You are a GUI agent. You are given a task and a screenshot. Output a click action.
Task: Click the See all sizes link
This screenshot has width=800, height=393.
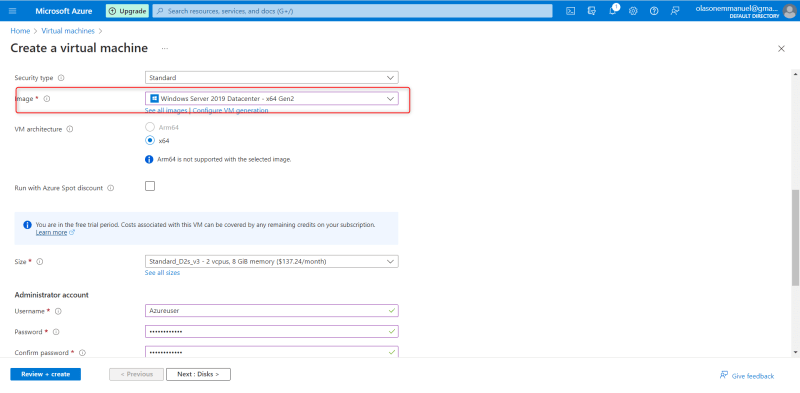[x=162, y=273]
